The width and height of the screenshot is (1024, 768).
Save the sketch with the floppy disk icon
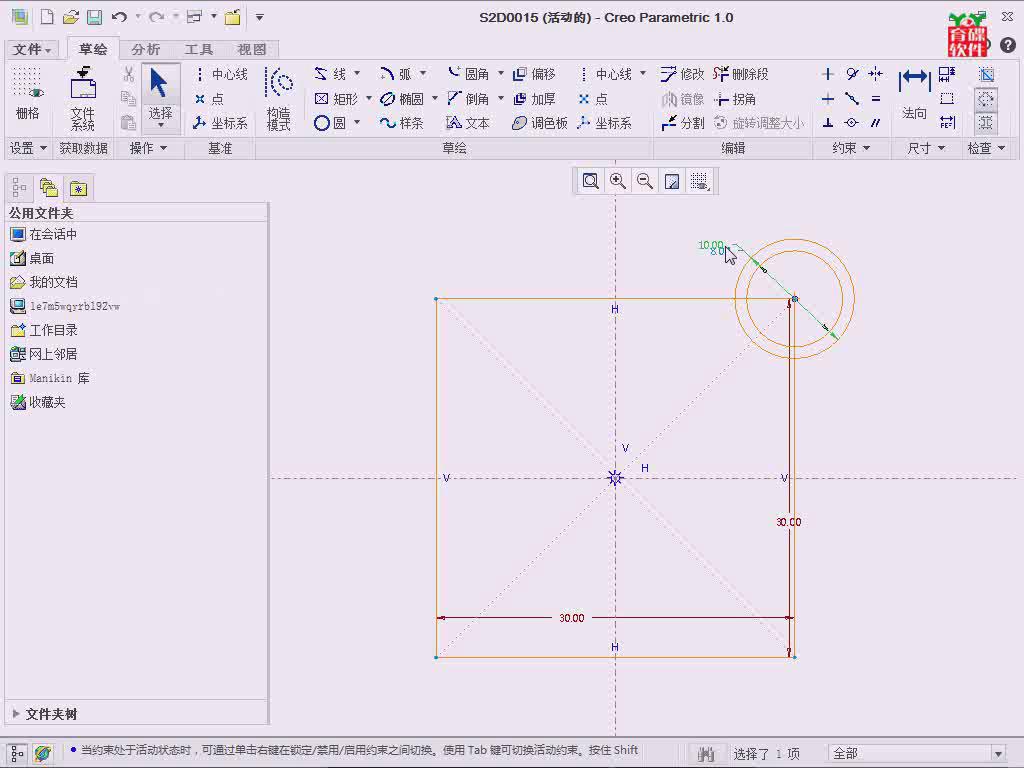[95, 18]
